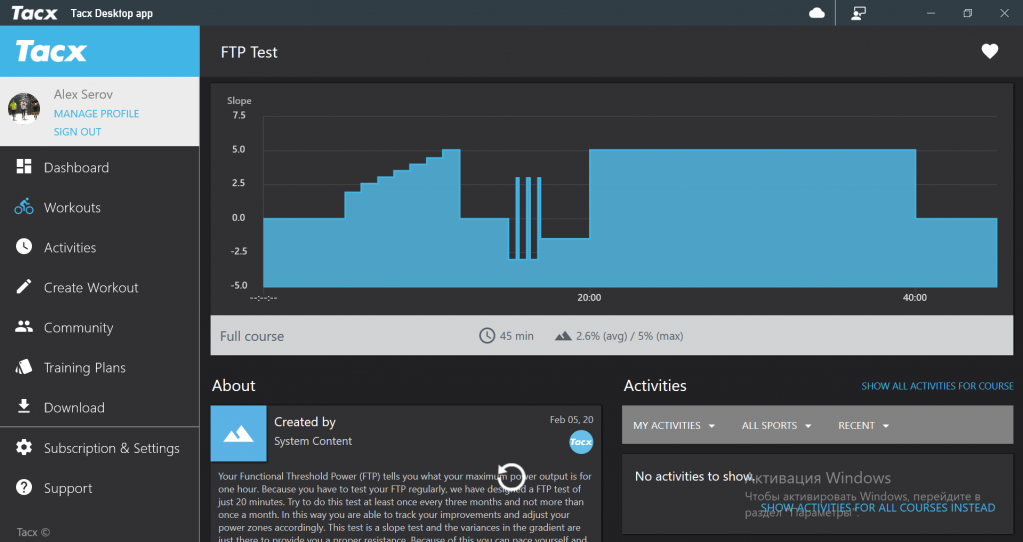
Task: Click the No activities to show message
Action: click(x=694, y=476)
